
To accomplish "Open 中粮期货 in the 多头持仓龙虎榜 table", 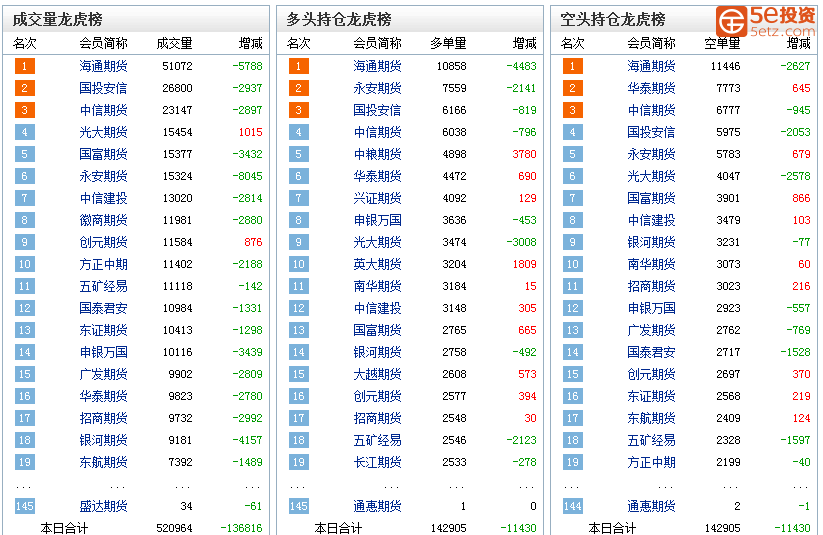I will point(377,154).
